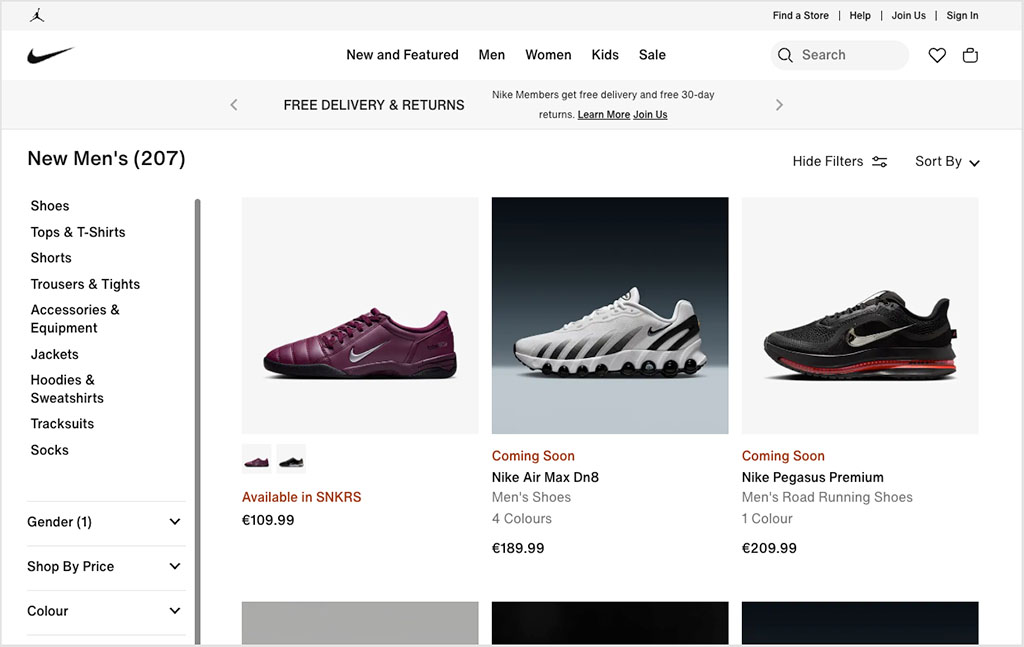1024x647 pixels.
Task: Open the Kids menu
Action: pyautogui.click(x=605, y=55)
